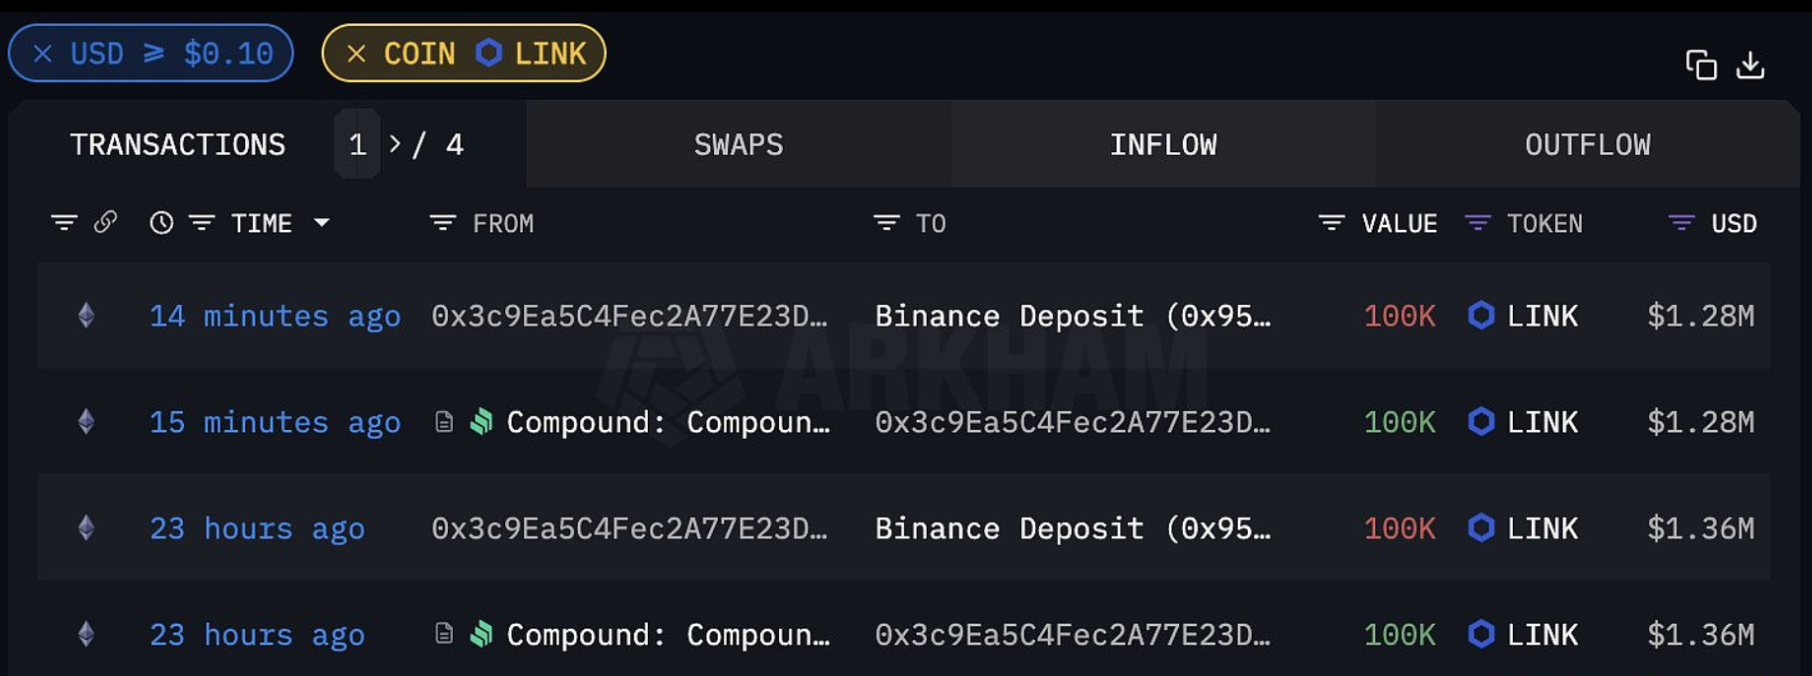
Task: Click the page number 1 field
Action: [357, 145]
